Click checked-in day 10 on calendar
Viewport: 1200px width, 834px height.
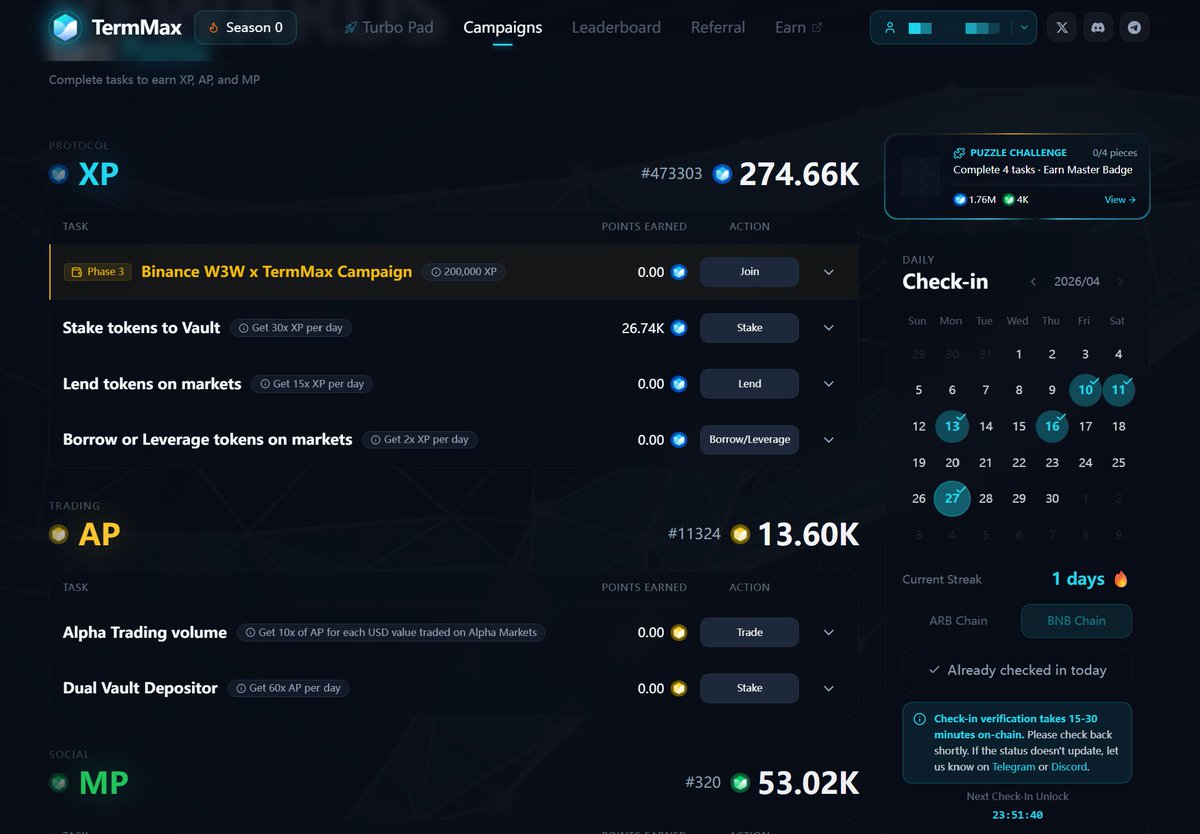[1085, 390]
